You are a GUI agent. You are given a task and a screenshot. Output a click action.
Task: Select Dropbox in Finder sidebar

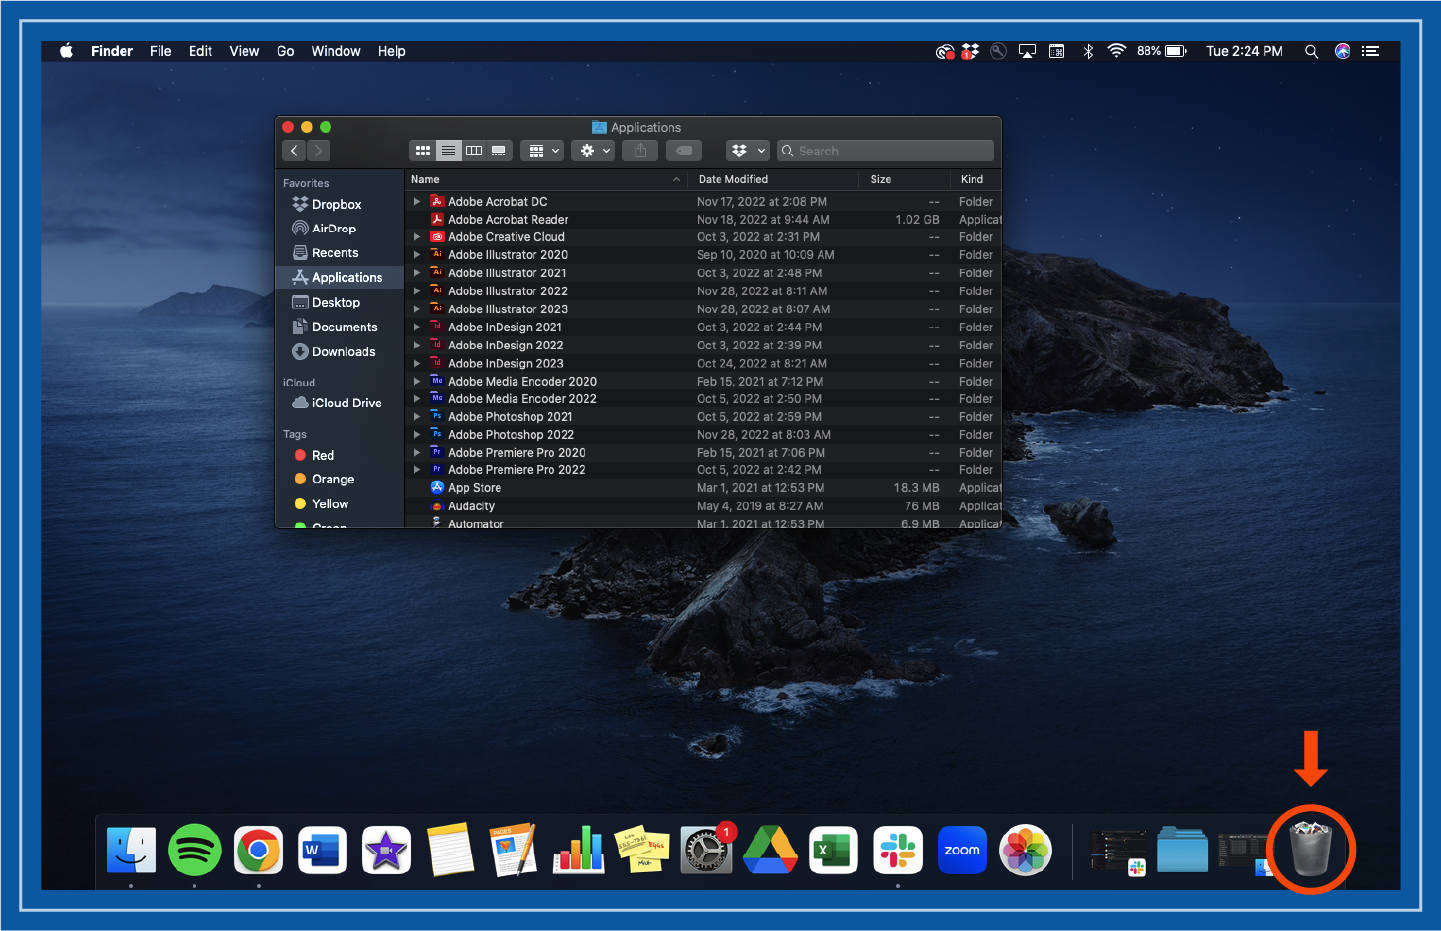click(x=338, y=204)
